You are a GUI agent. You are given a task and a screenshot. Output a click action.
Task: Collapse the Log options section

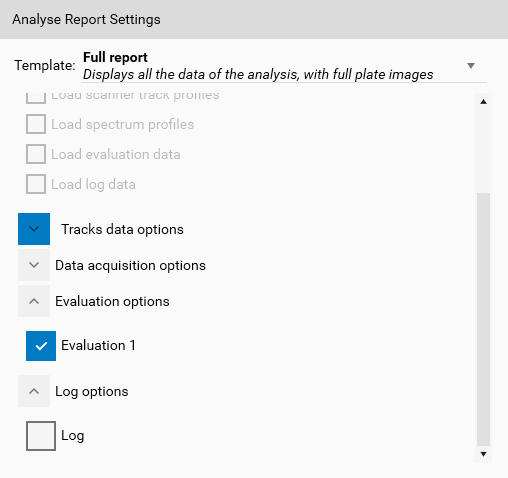[34, 391]
